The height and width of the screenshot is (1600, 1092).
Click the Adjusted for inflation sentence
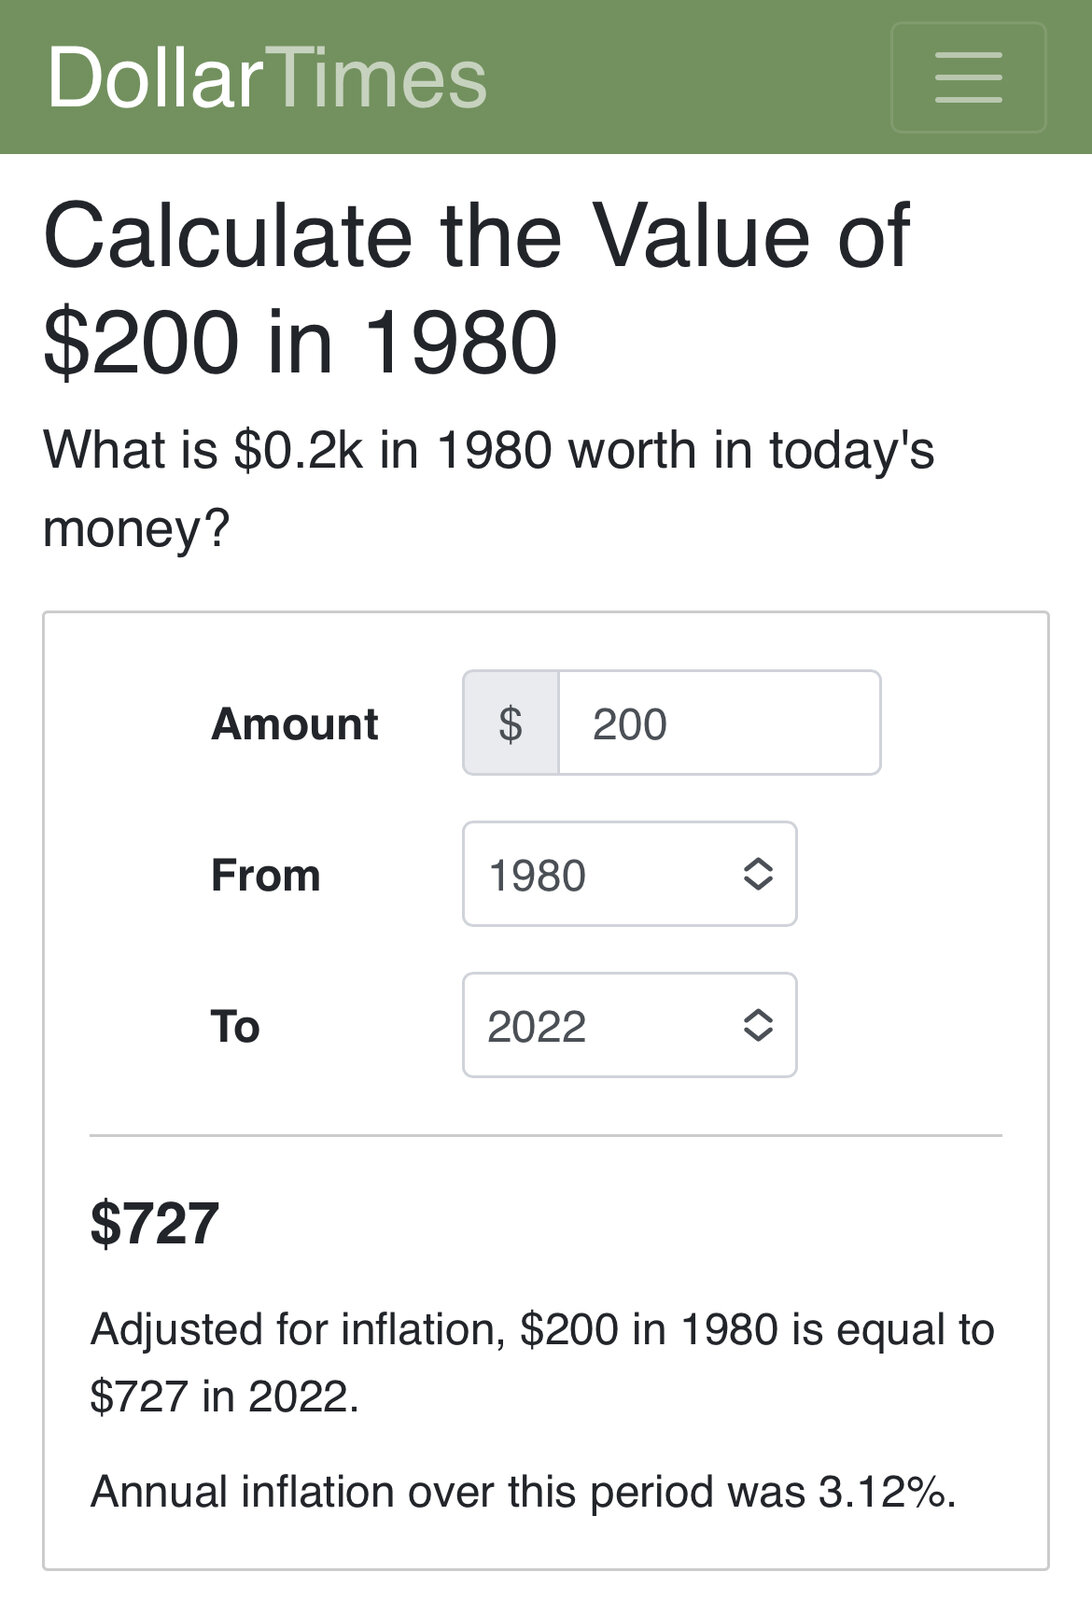point(542,1363)
